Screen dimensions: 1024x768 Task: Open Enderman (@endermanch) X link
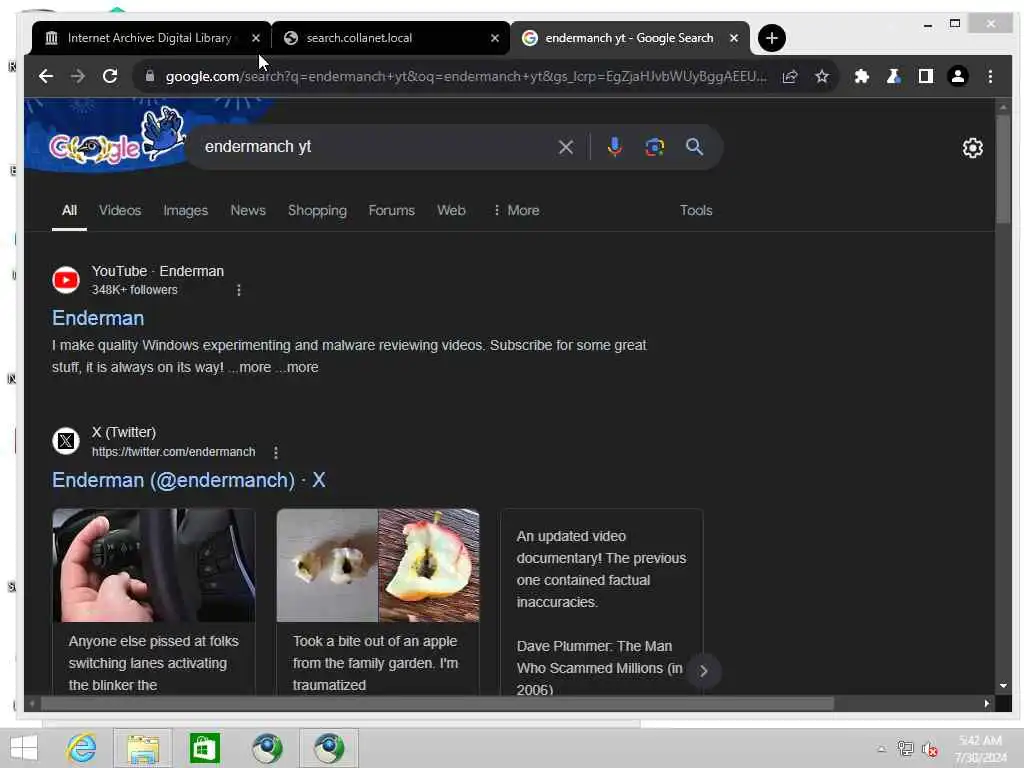coord(189,480)
